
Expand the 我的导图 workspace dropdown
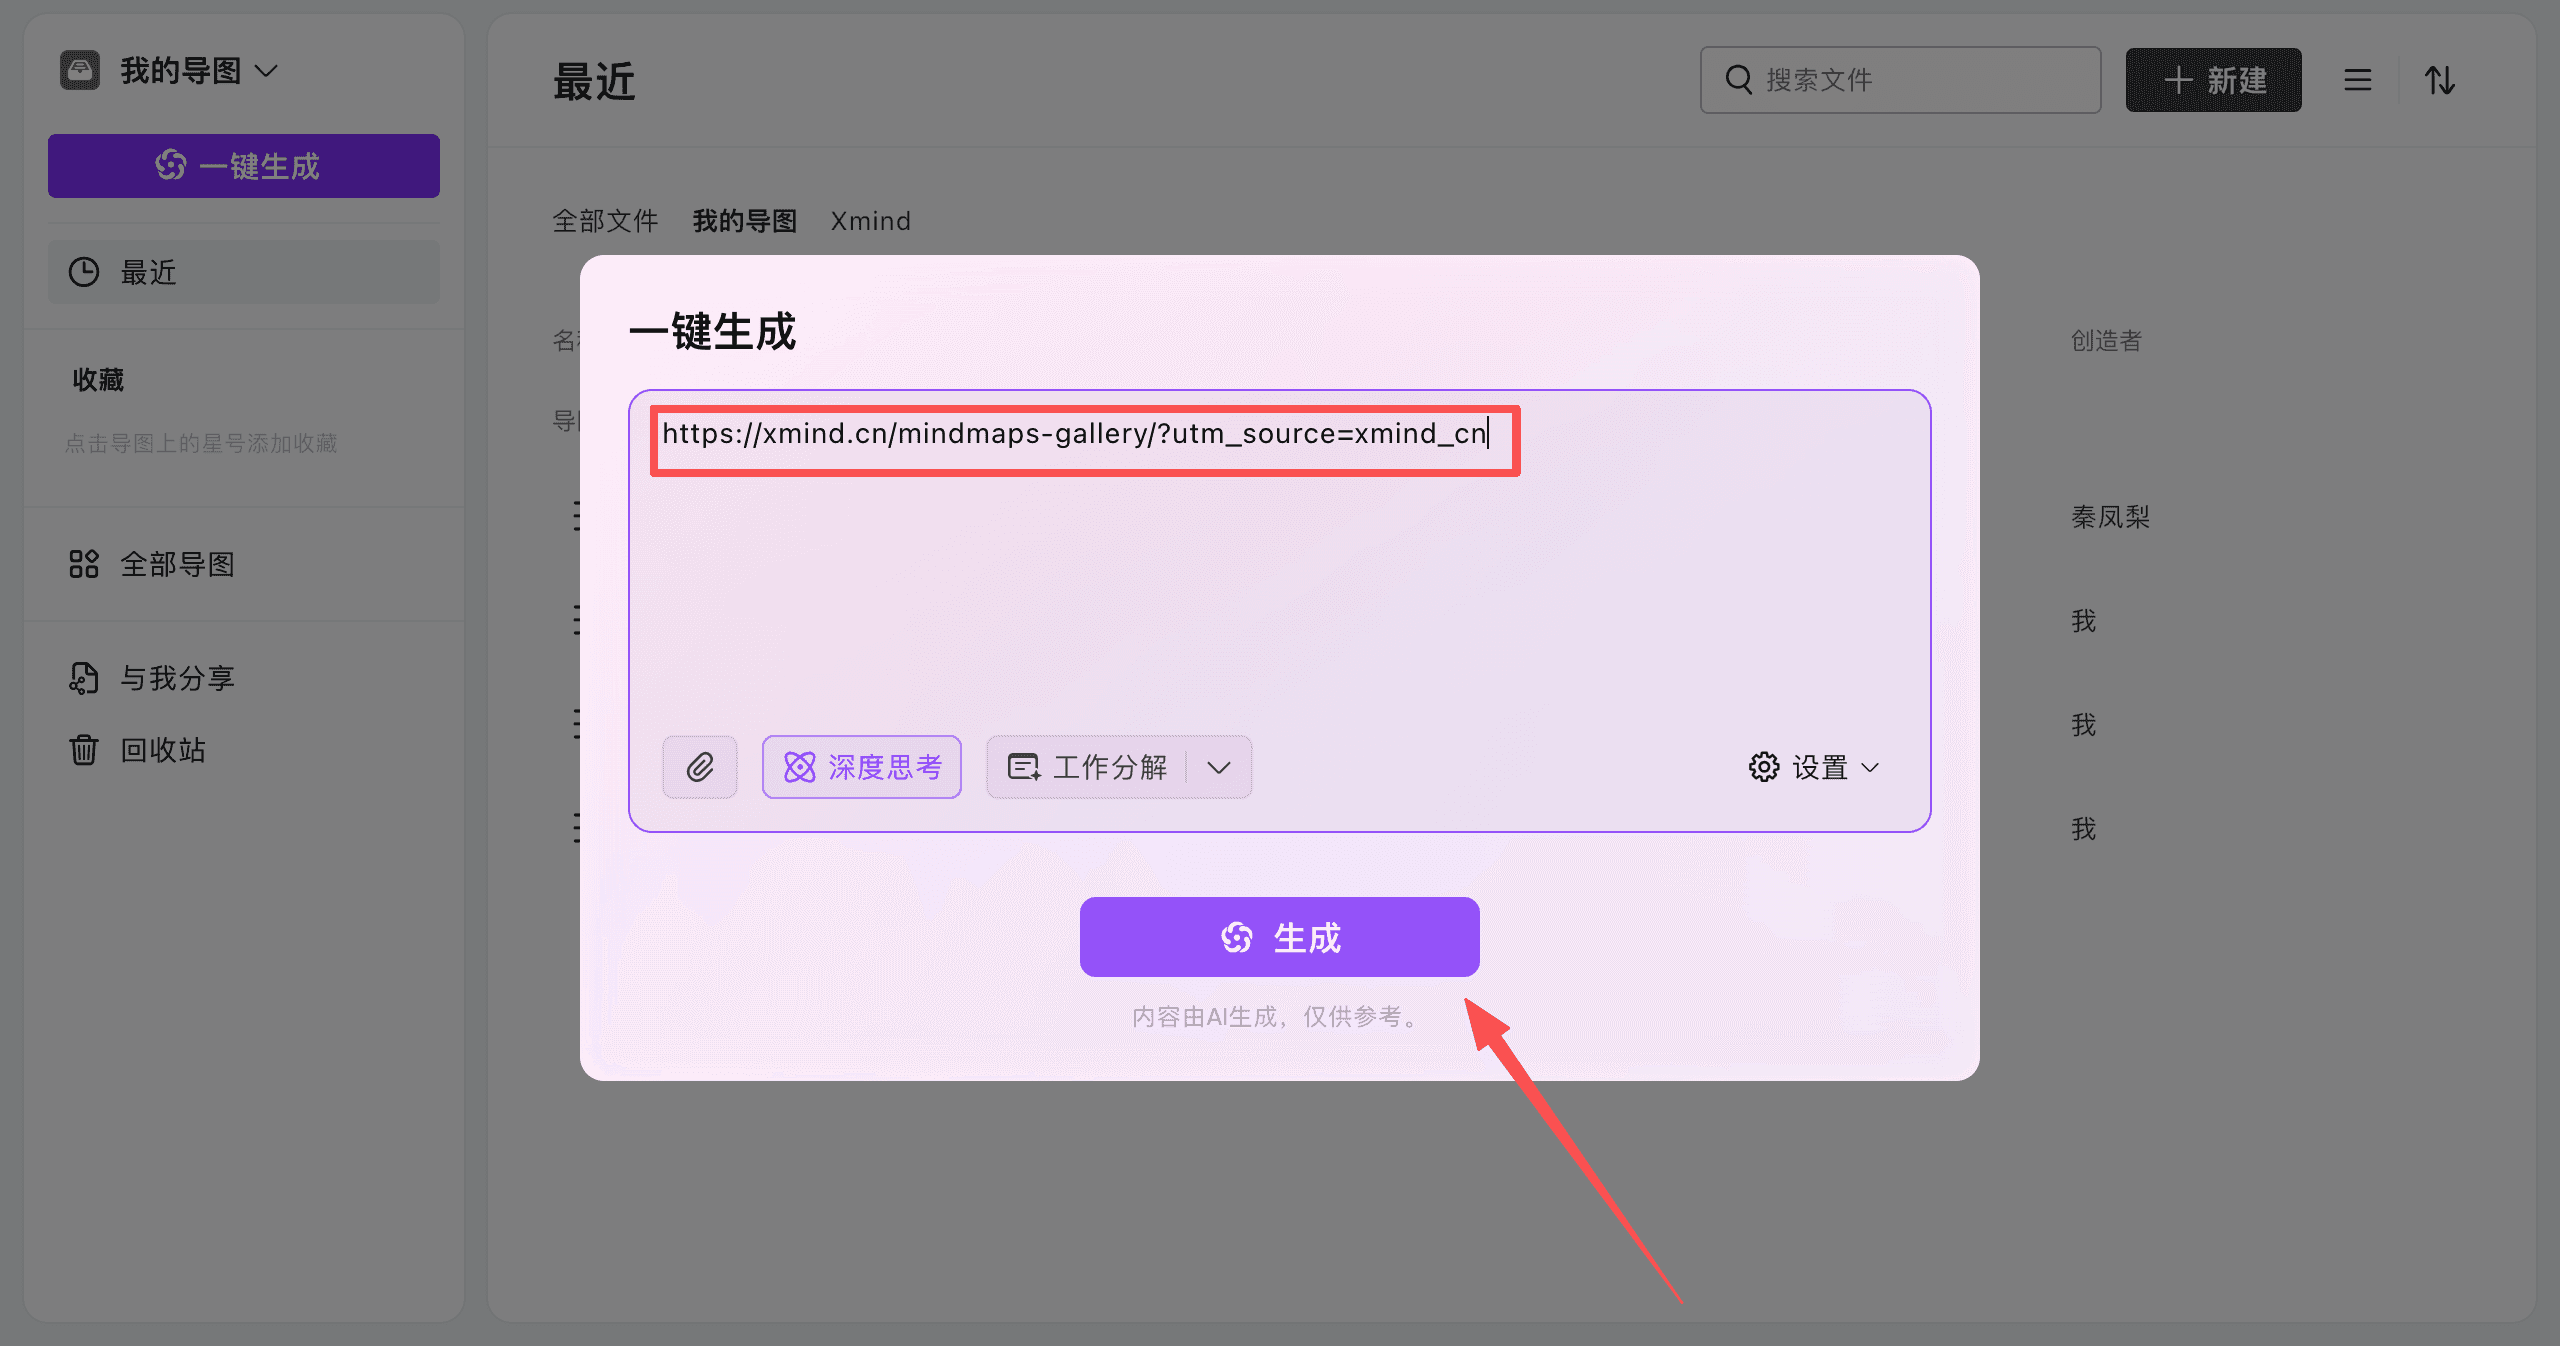pyautogui.click(x=266, y=70)
